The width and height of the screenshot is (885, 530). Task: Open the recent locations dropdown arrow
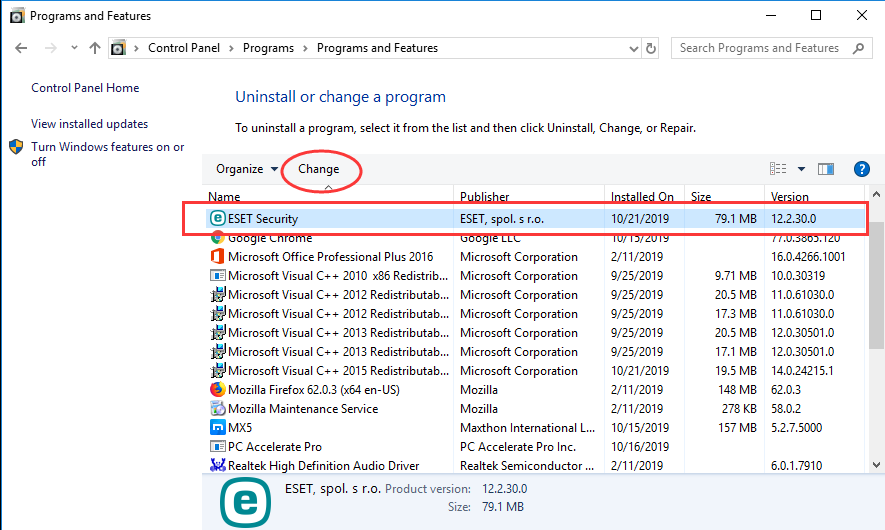tap(74, 48)
